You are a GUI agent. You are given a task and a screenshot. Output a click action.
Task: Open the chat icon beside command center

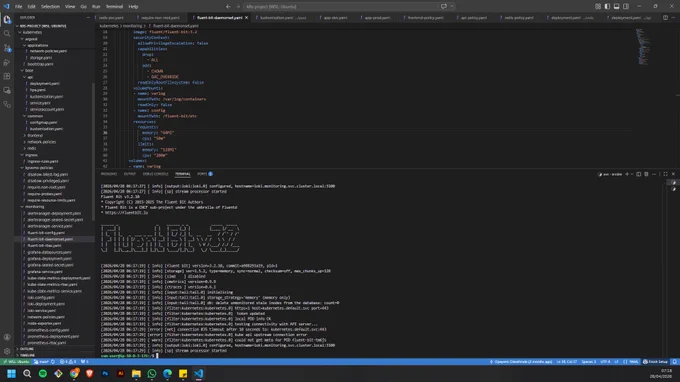tap(444, 7)
